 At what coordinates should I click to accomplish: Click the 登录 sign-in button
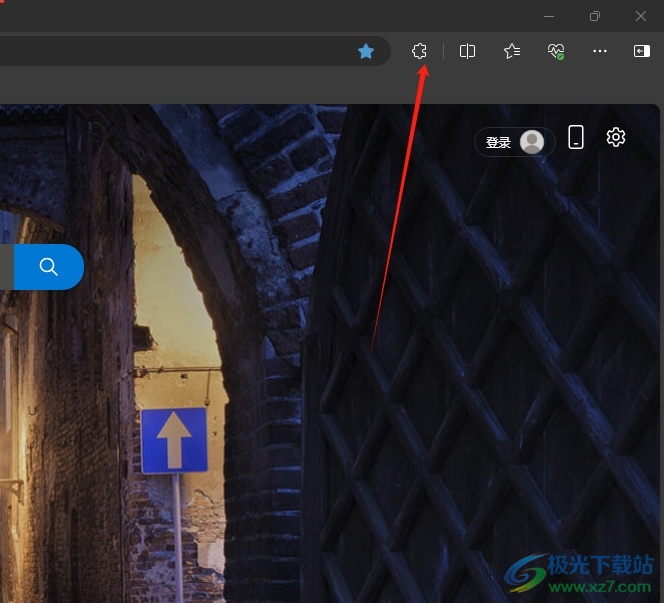click(x=515, y=142)
